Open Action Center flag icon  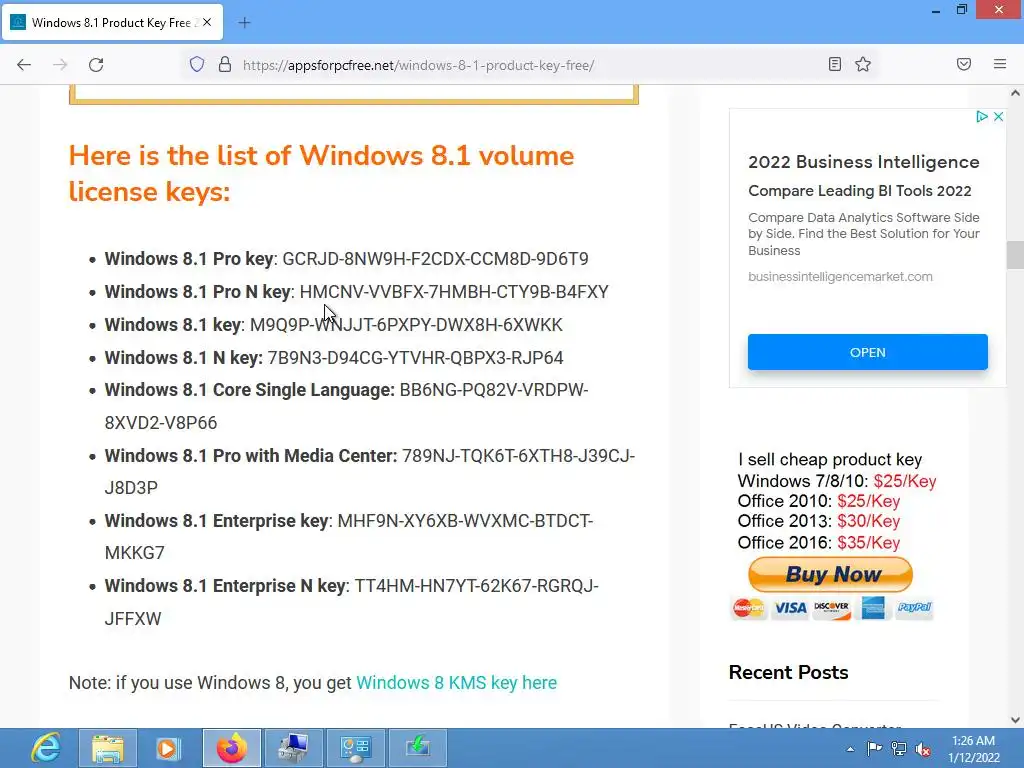(874, 749)
